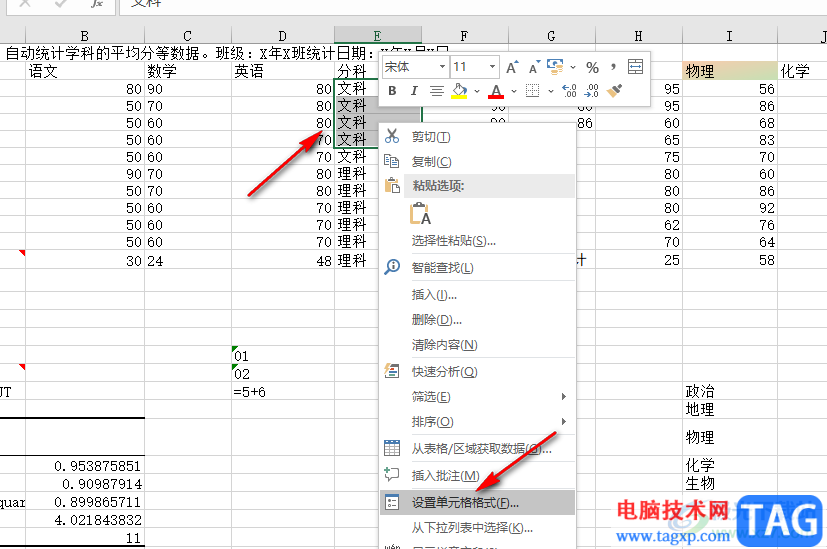Click the 化学 header cell
The height and width of the screenshot is (549, 827).
[802, 71]
